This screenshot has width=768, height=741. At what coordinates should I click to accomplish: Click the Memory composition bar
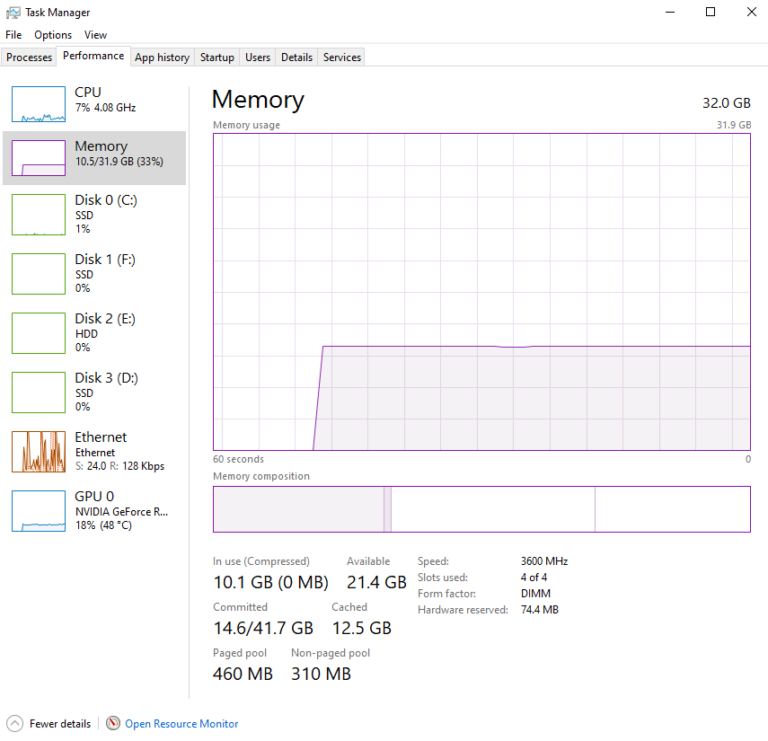(481, 509)
